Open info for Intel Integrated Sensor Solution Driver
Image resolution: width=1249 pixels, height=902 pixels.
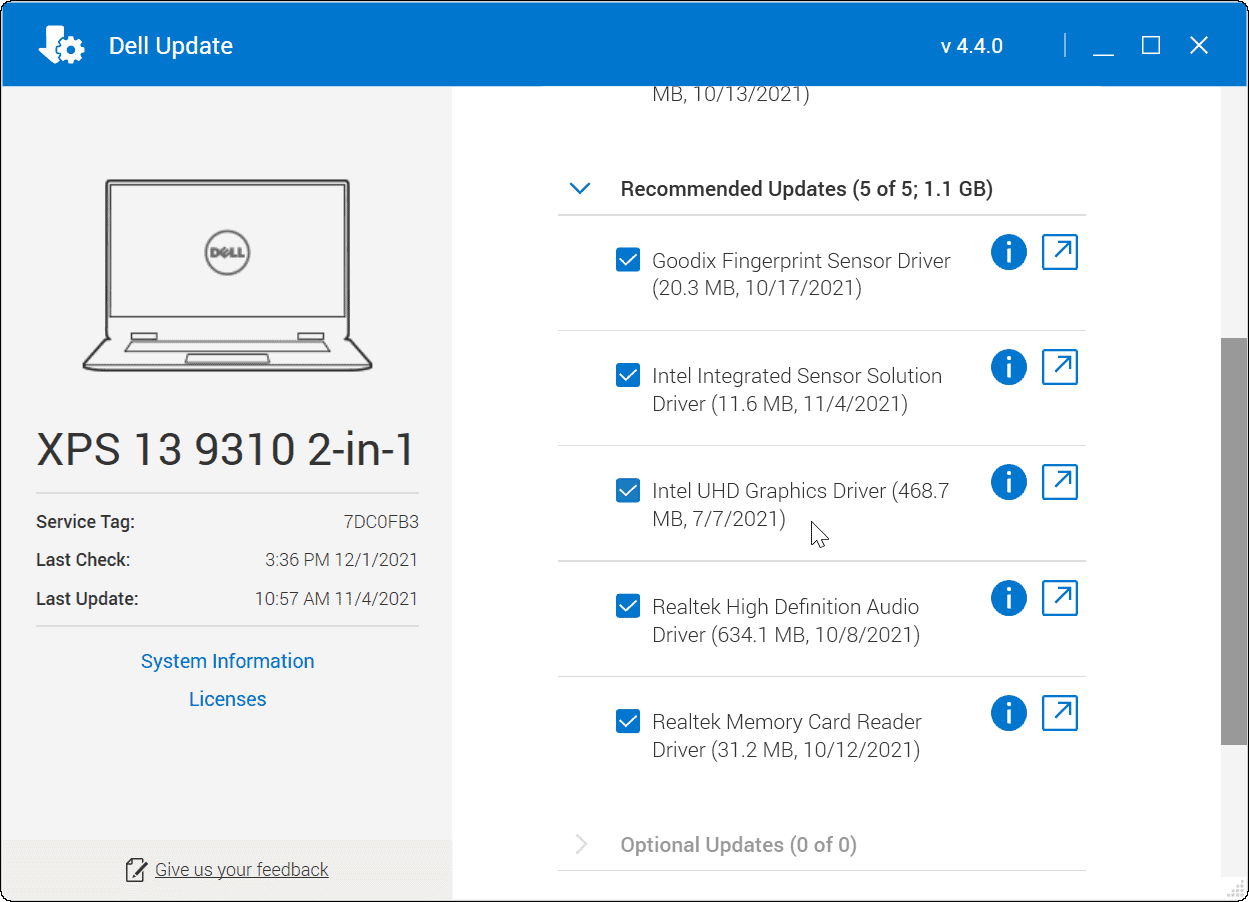coord(1008,367)
